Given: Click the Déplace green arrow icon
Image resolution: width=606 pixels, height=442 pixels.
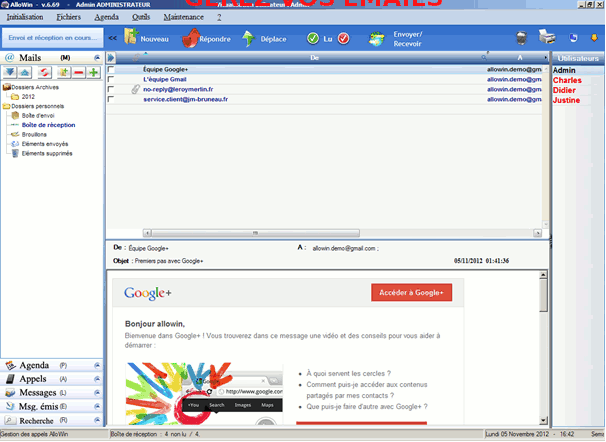Looking at the screenshot, I should (x=249, y=39).
